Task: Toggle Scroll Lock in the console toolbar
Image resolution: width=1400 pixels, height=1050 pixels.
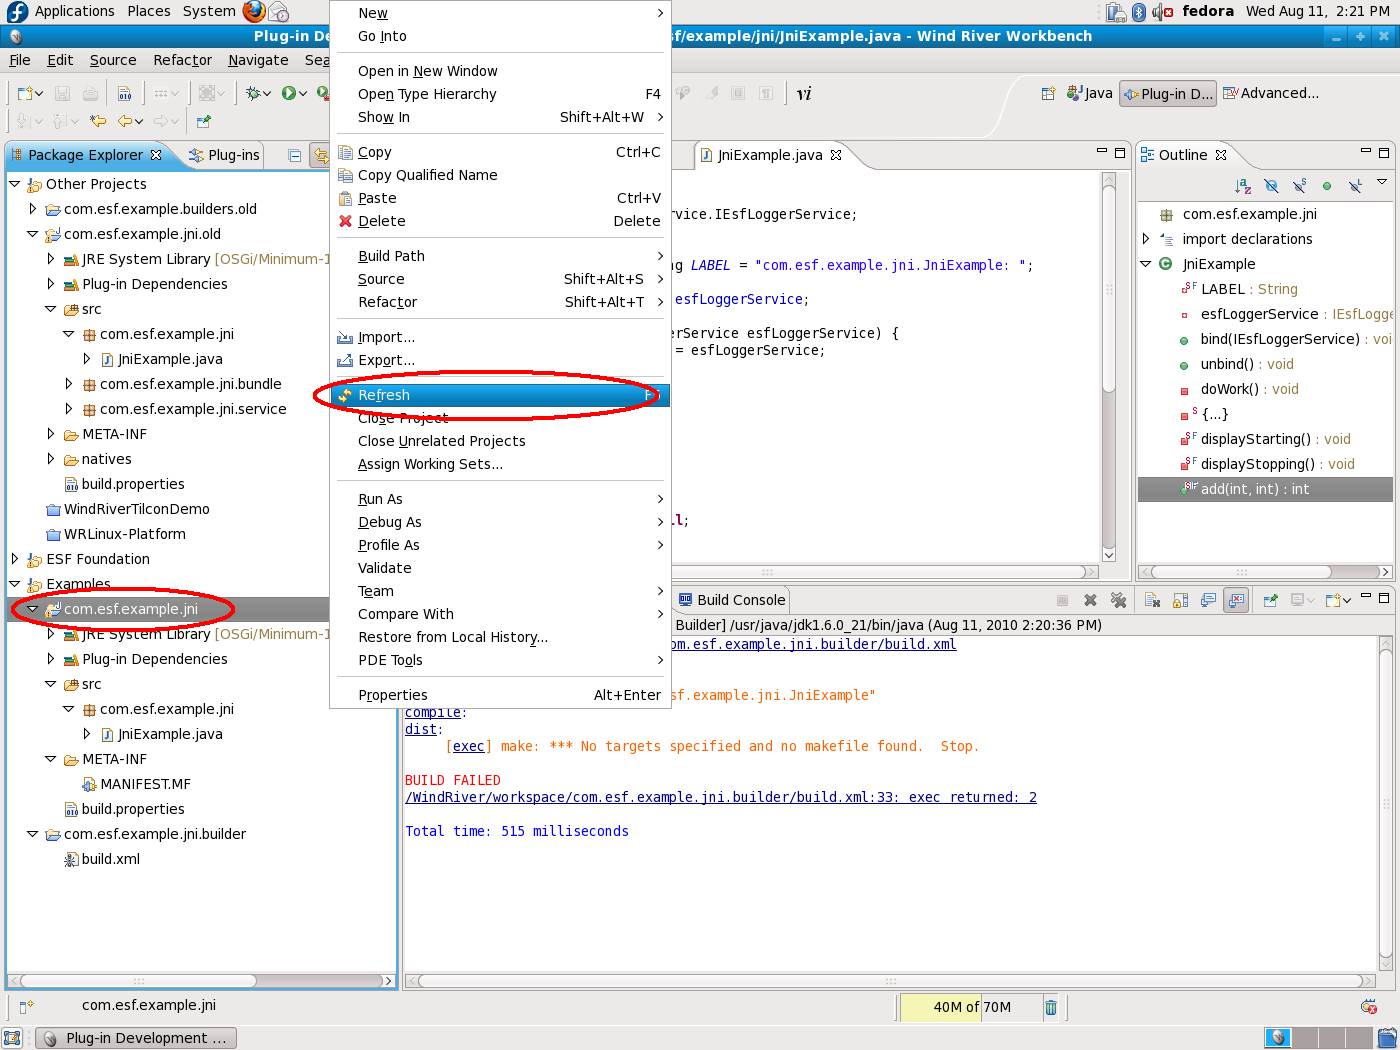Action: (1180, 600)
